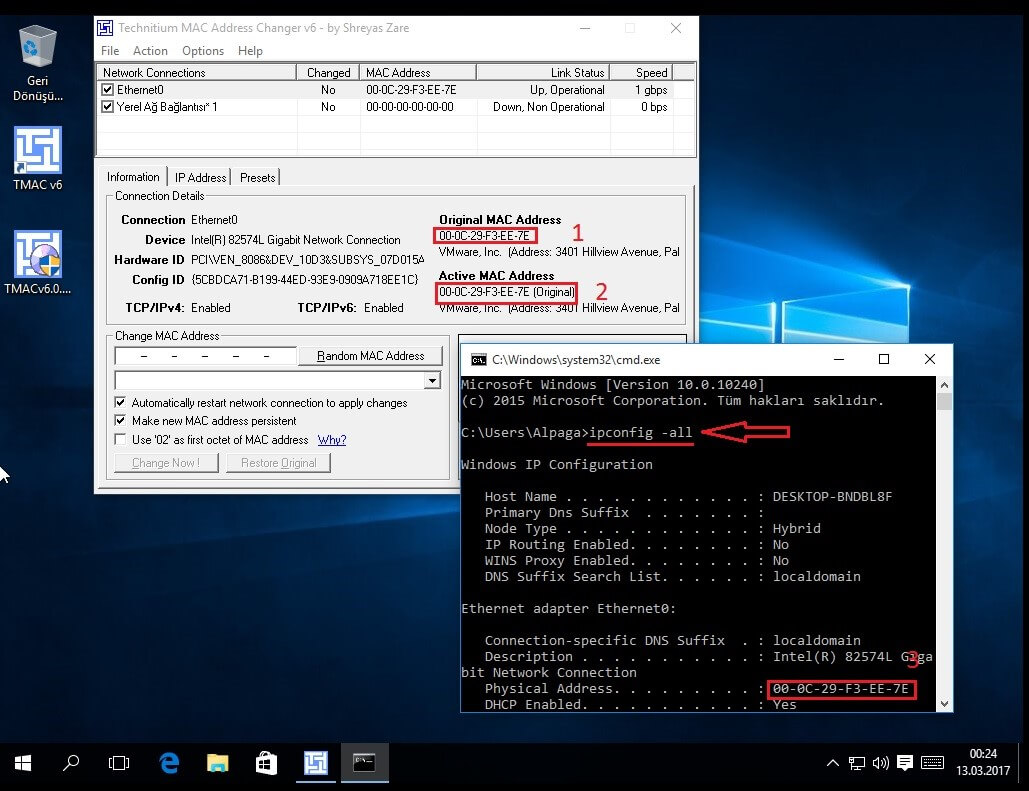
Task: Uncheck the Ethernet0 connection checkbox
Action: pyautogui.click(x=108, y=90)
